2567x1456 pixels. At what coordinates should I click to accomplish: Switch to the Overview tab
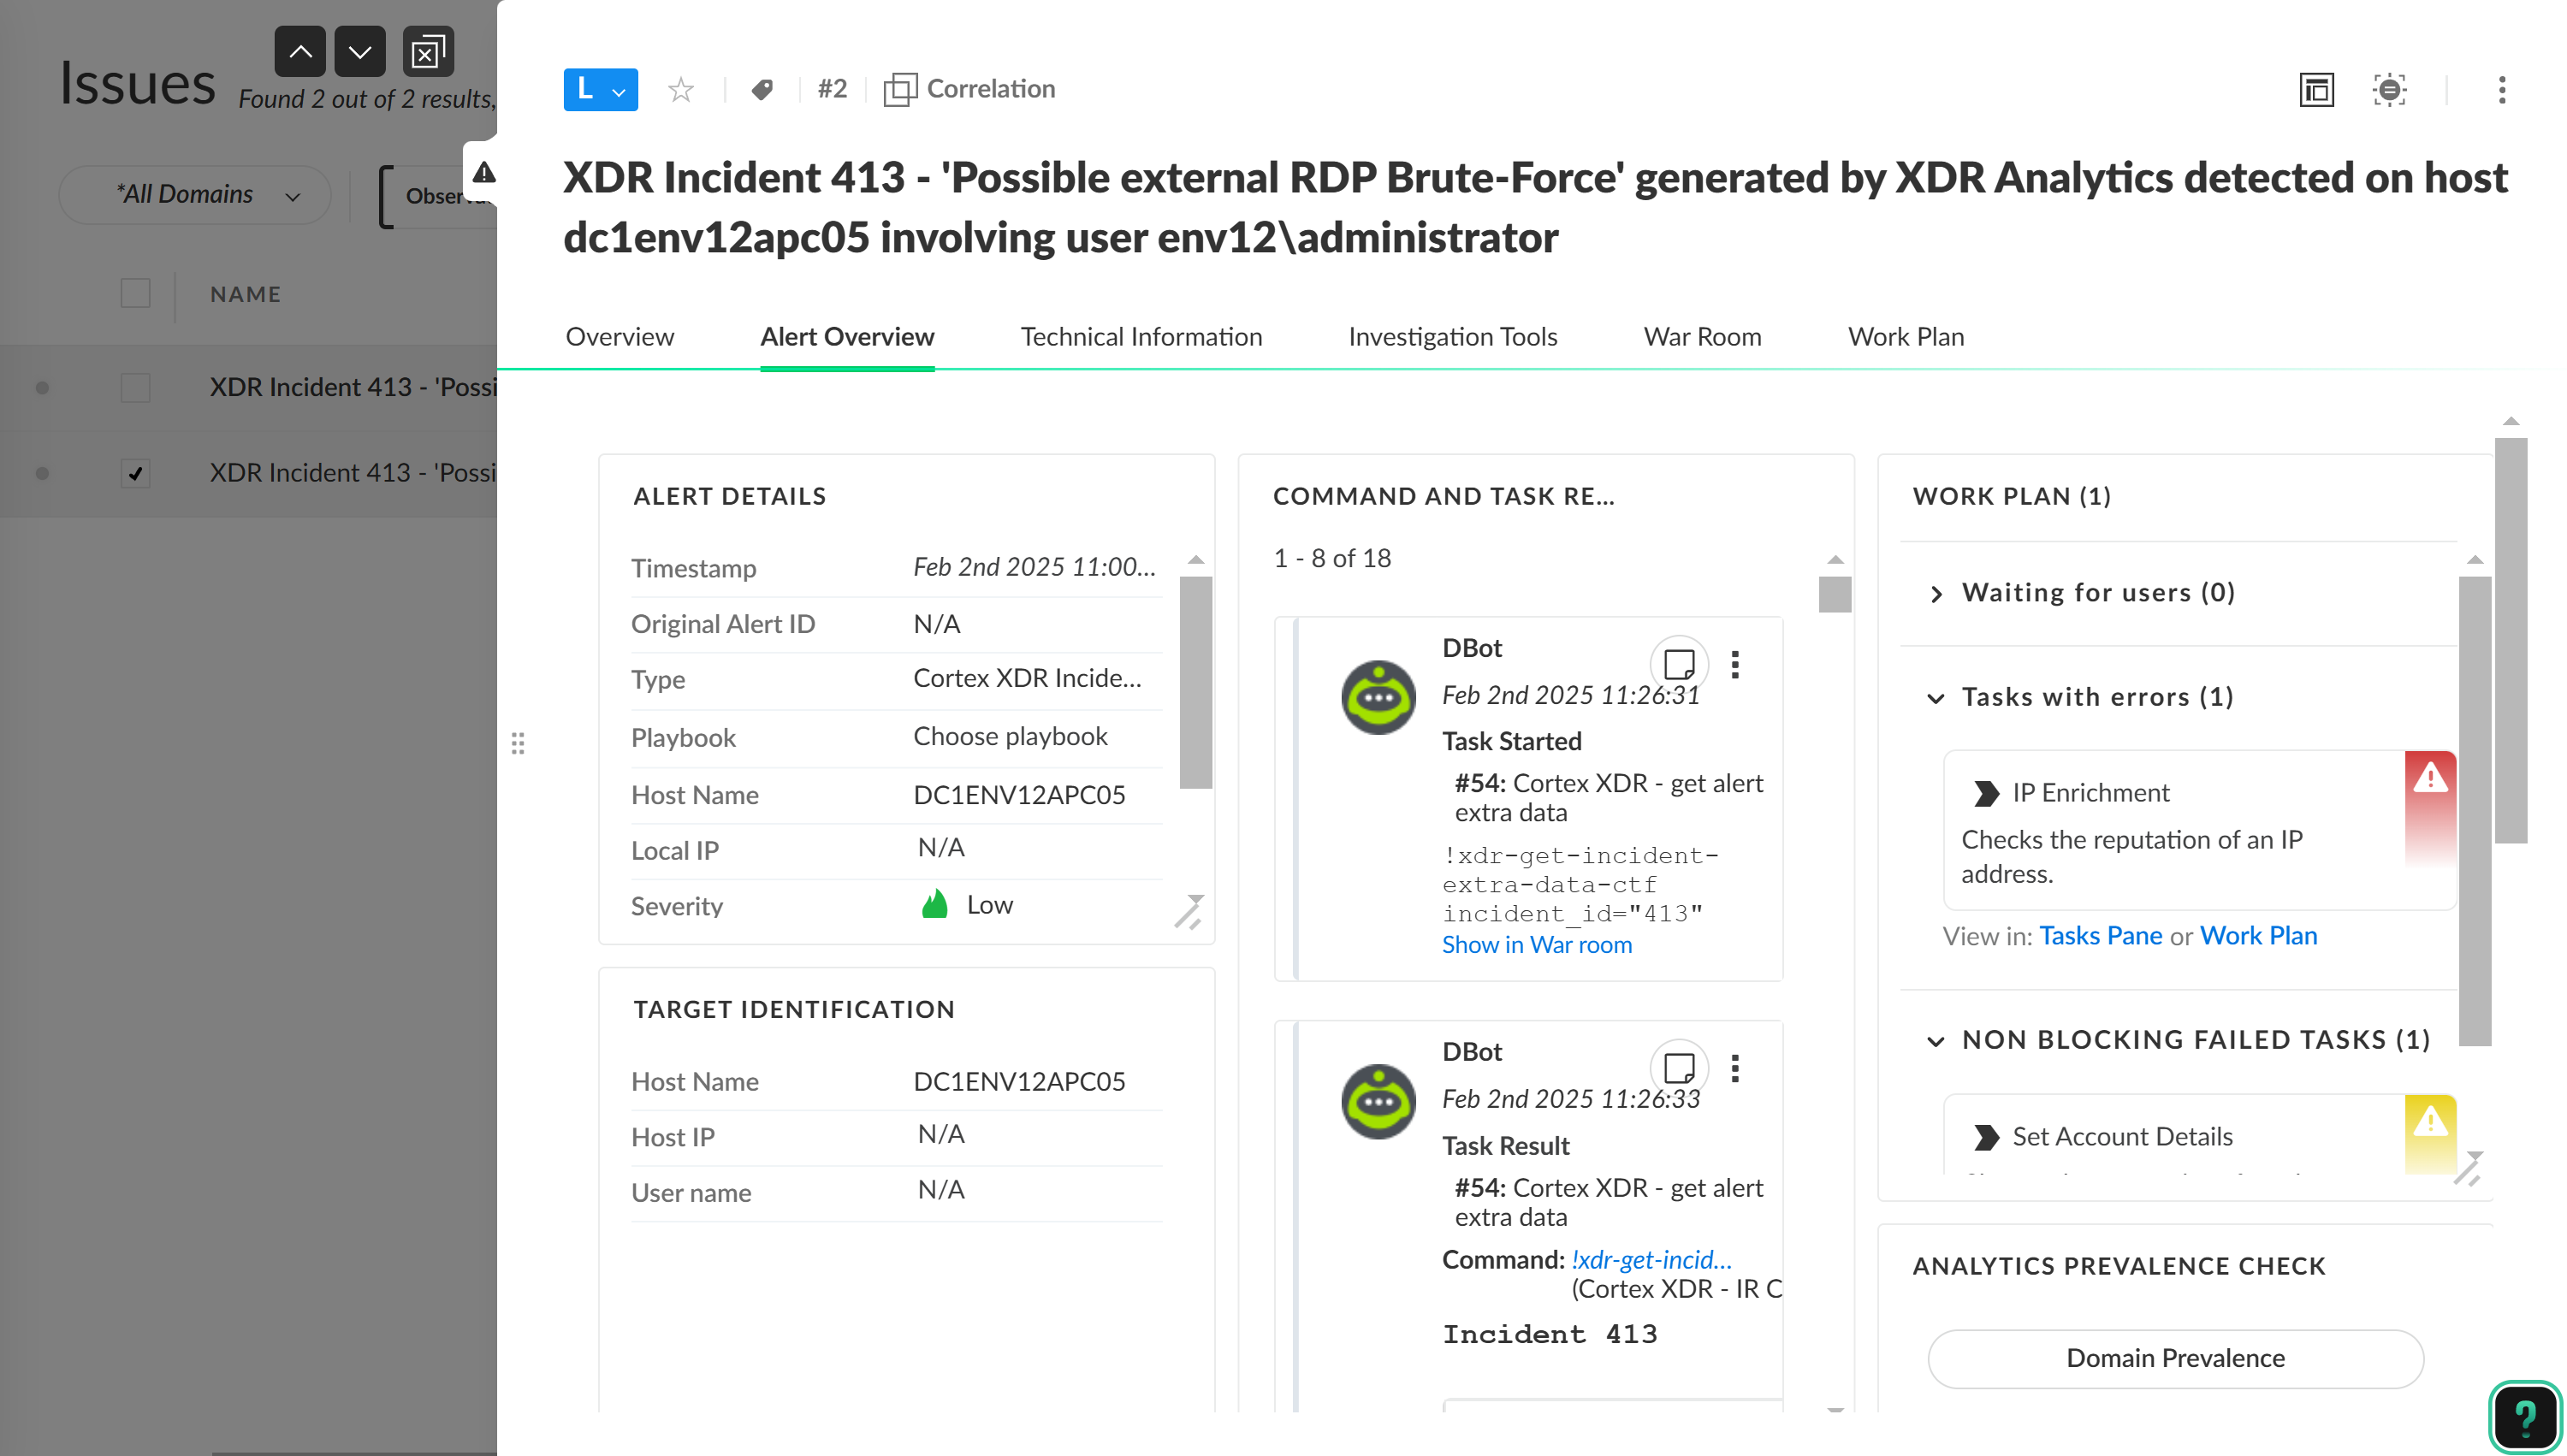coord(620,337)
